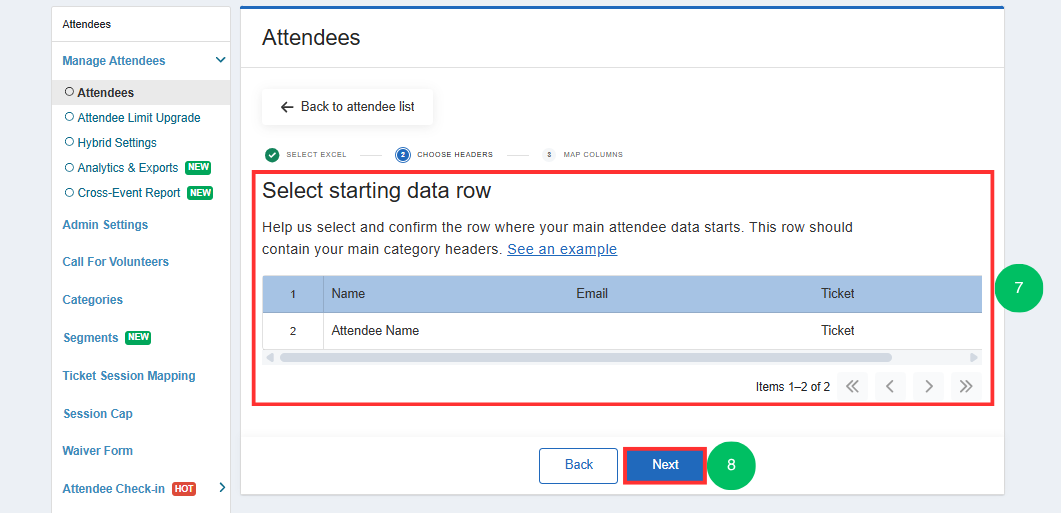1061x513 pixels.
Task: Collapse the Manage Attendees chevron
Action: 220,60
